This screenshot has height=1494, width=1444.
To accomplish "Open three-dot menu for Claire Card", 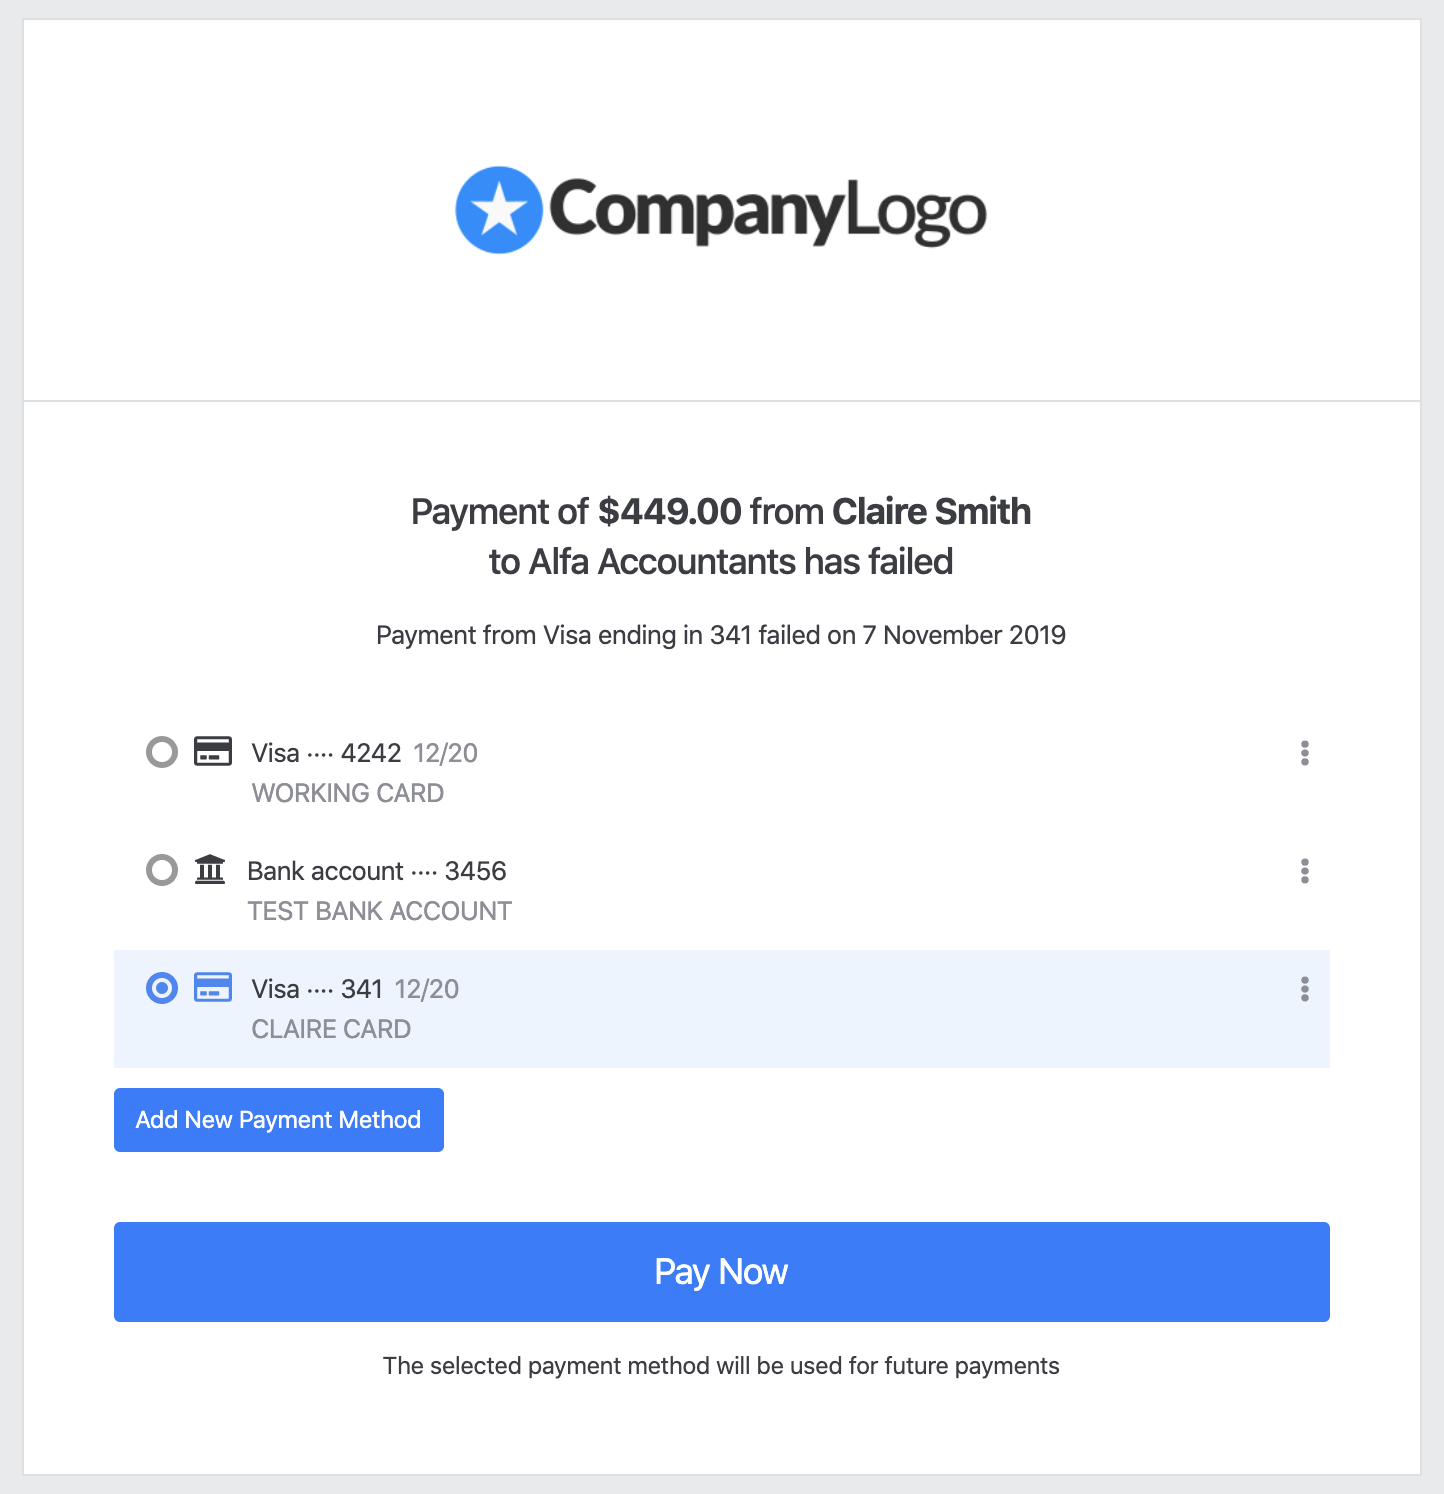I will point(1304,989).
